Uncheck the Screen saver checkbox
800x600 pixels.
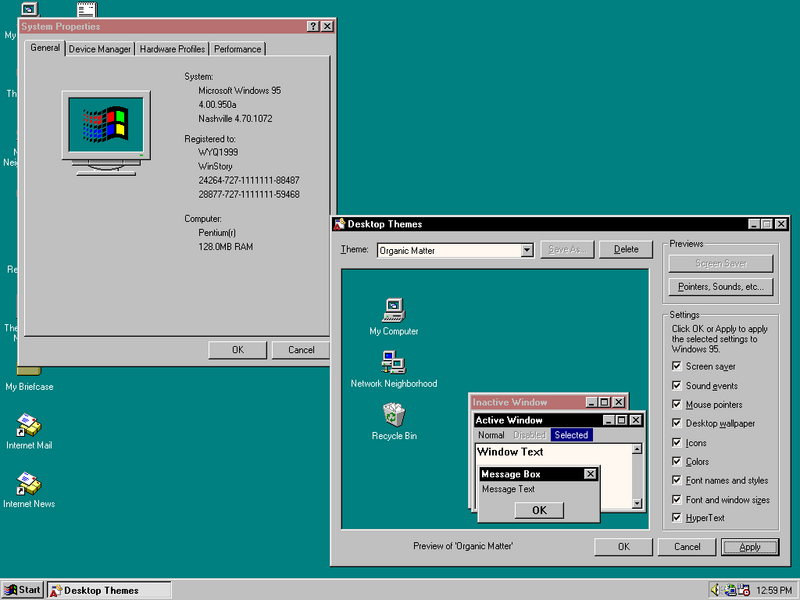click(678, 367)
